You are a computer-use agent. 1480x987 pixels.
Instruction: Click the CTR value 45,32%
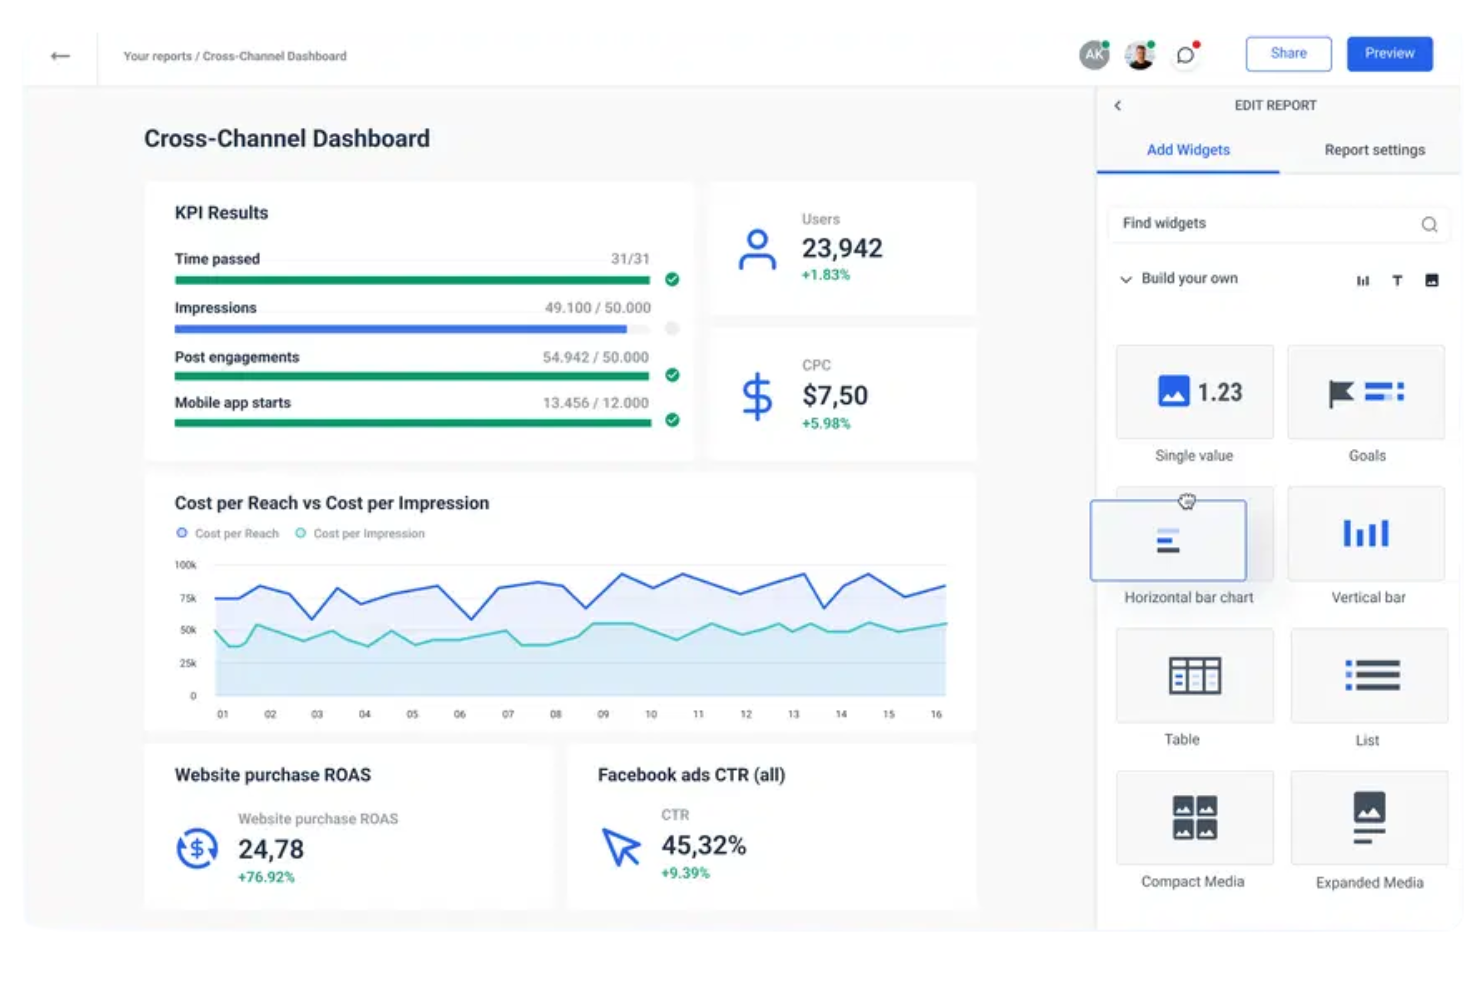click(x=704, y=846)
